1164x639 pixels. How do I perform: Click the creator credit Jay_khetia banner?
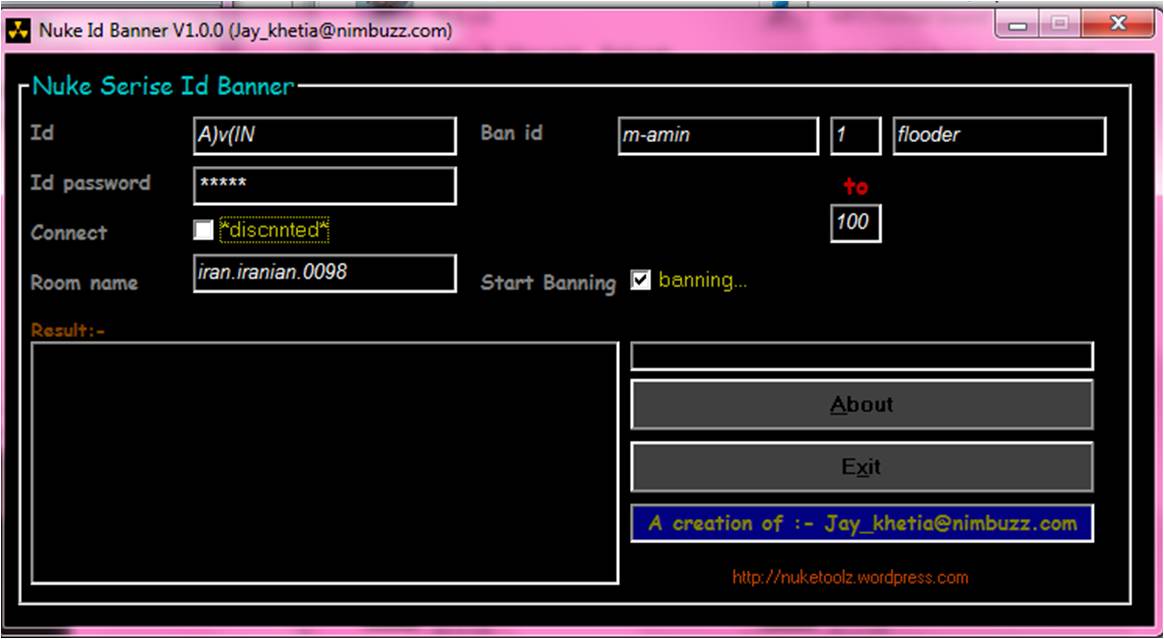pyautogui.click(x=862, y=524)
